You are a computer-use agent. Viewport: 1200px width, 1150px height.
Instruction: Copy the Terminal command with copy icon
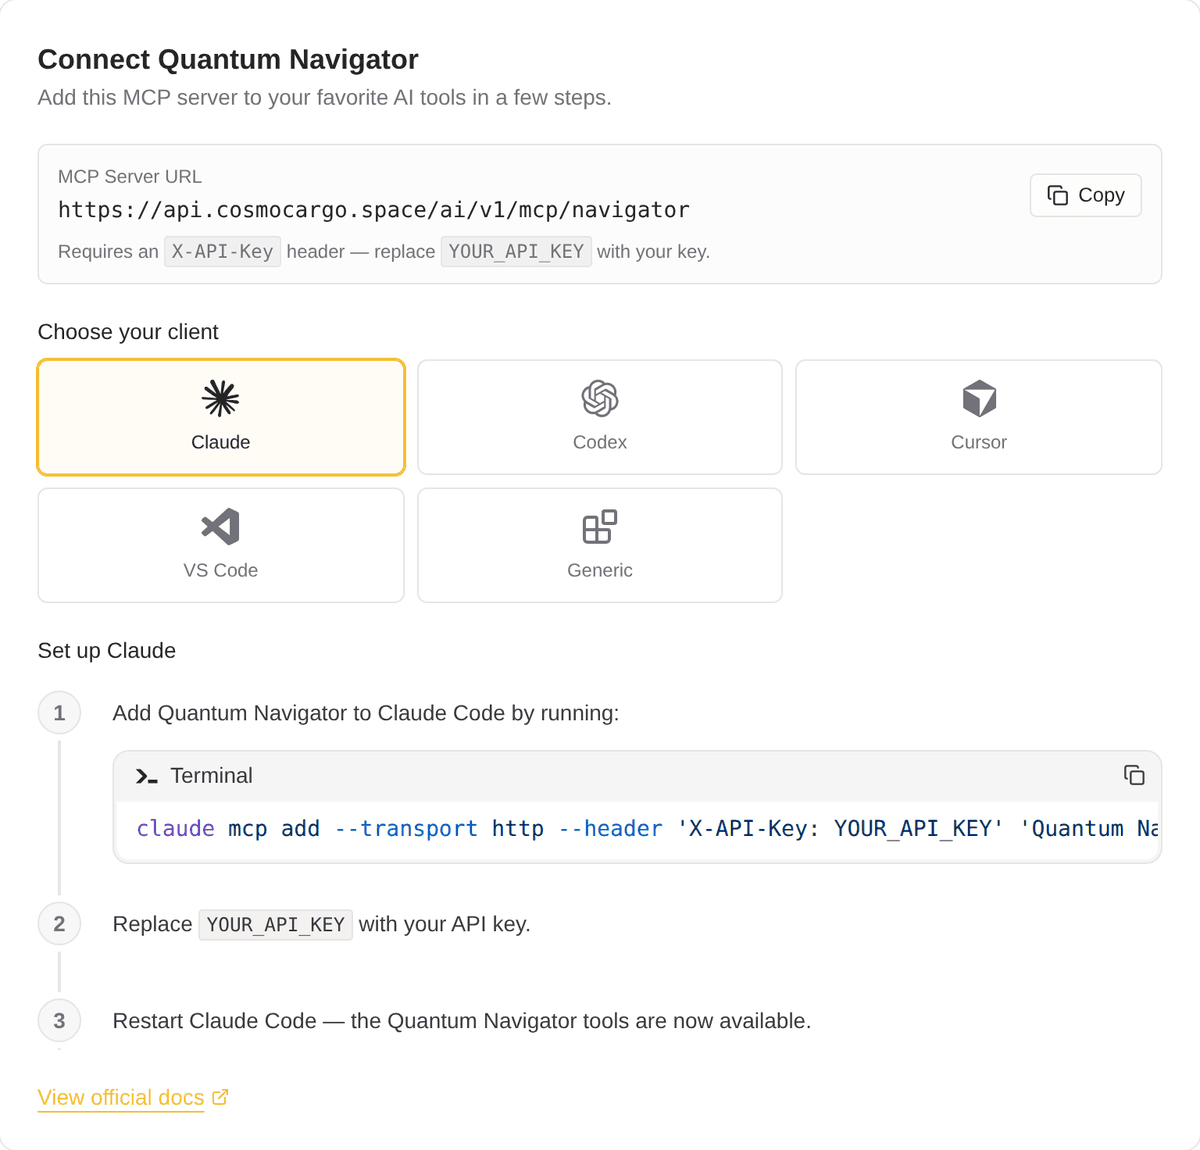1134,775
